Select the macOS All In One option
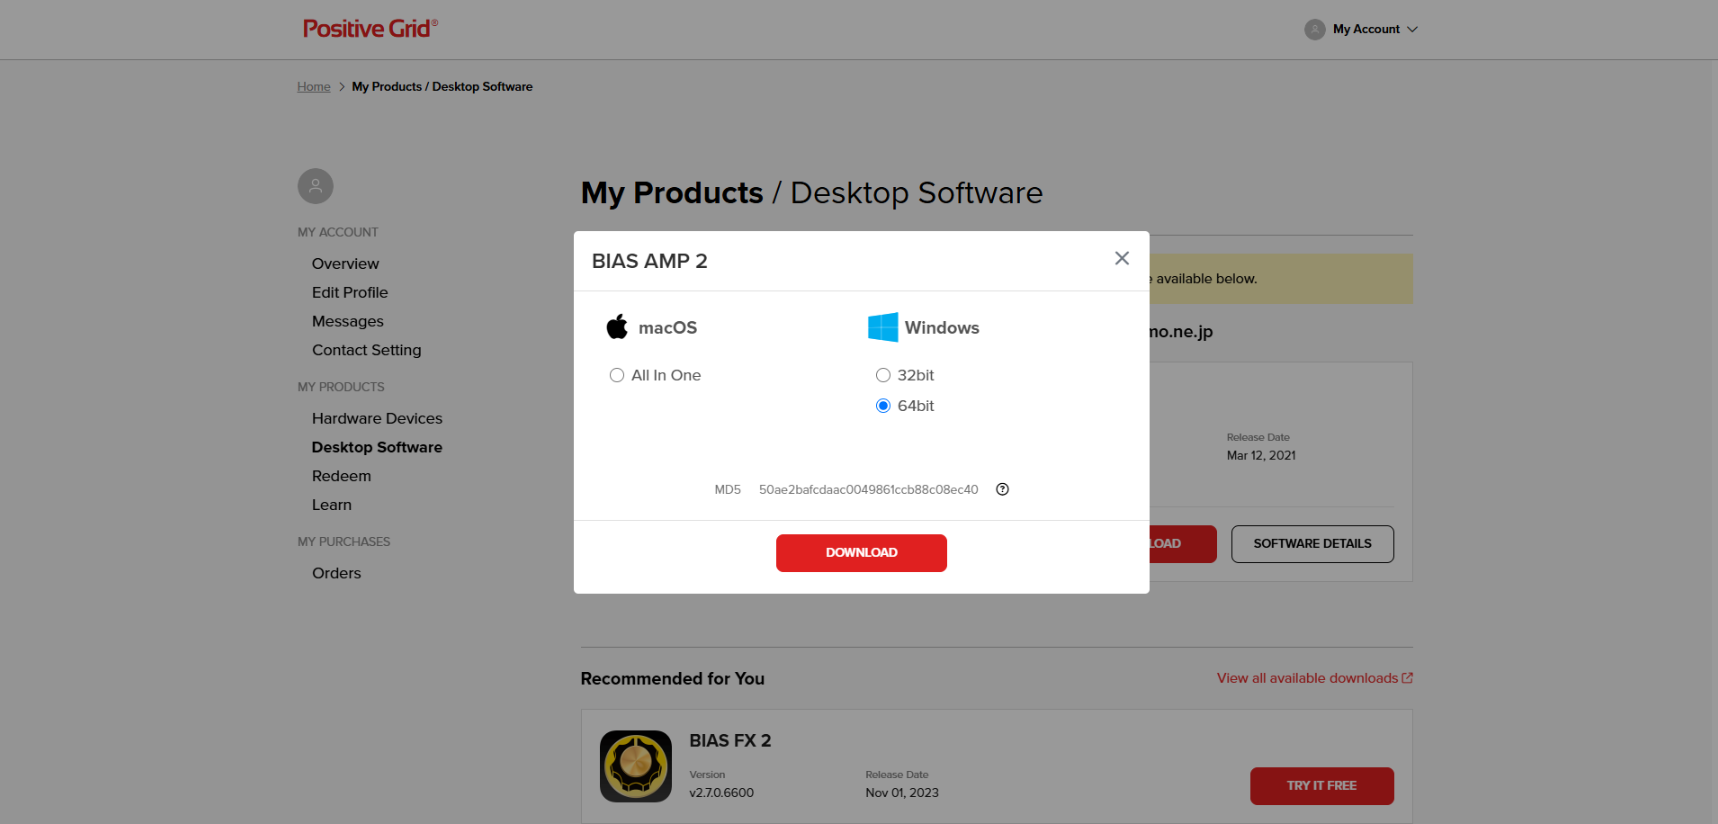 pos(617,376)
